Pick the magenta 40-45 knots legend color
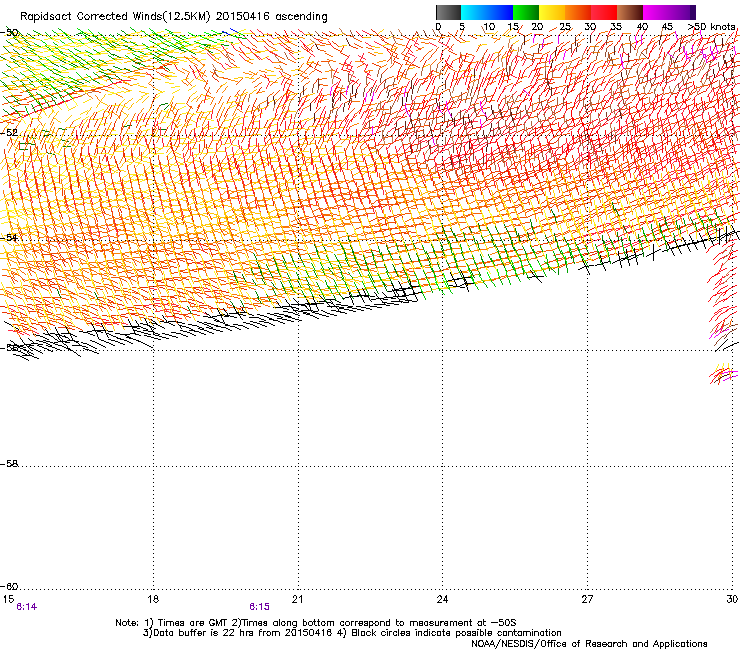740x650 pixels. click(656, 12)
